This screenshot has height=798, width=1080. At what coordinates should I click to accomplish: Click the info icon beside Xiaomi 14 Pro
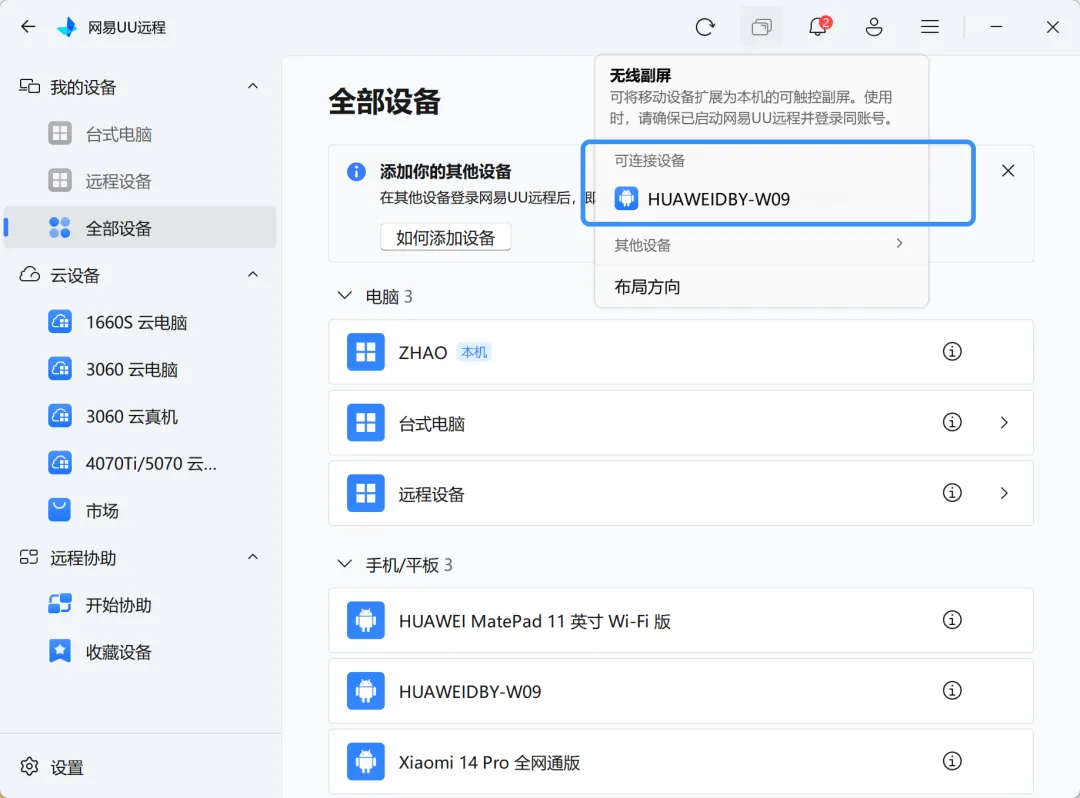click(952, 761)
